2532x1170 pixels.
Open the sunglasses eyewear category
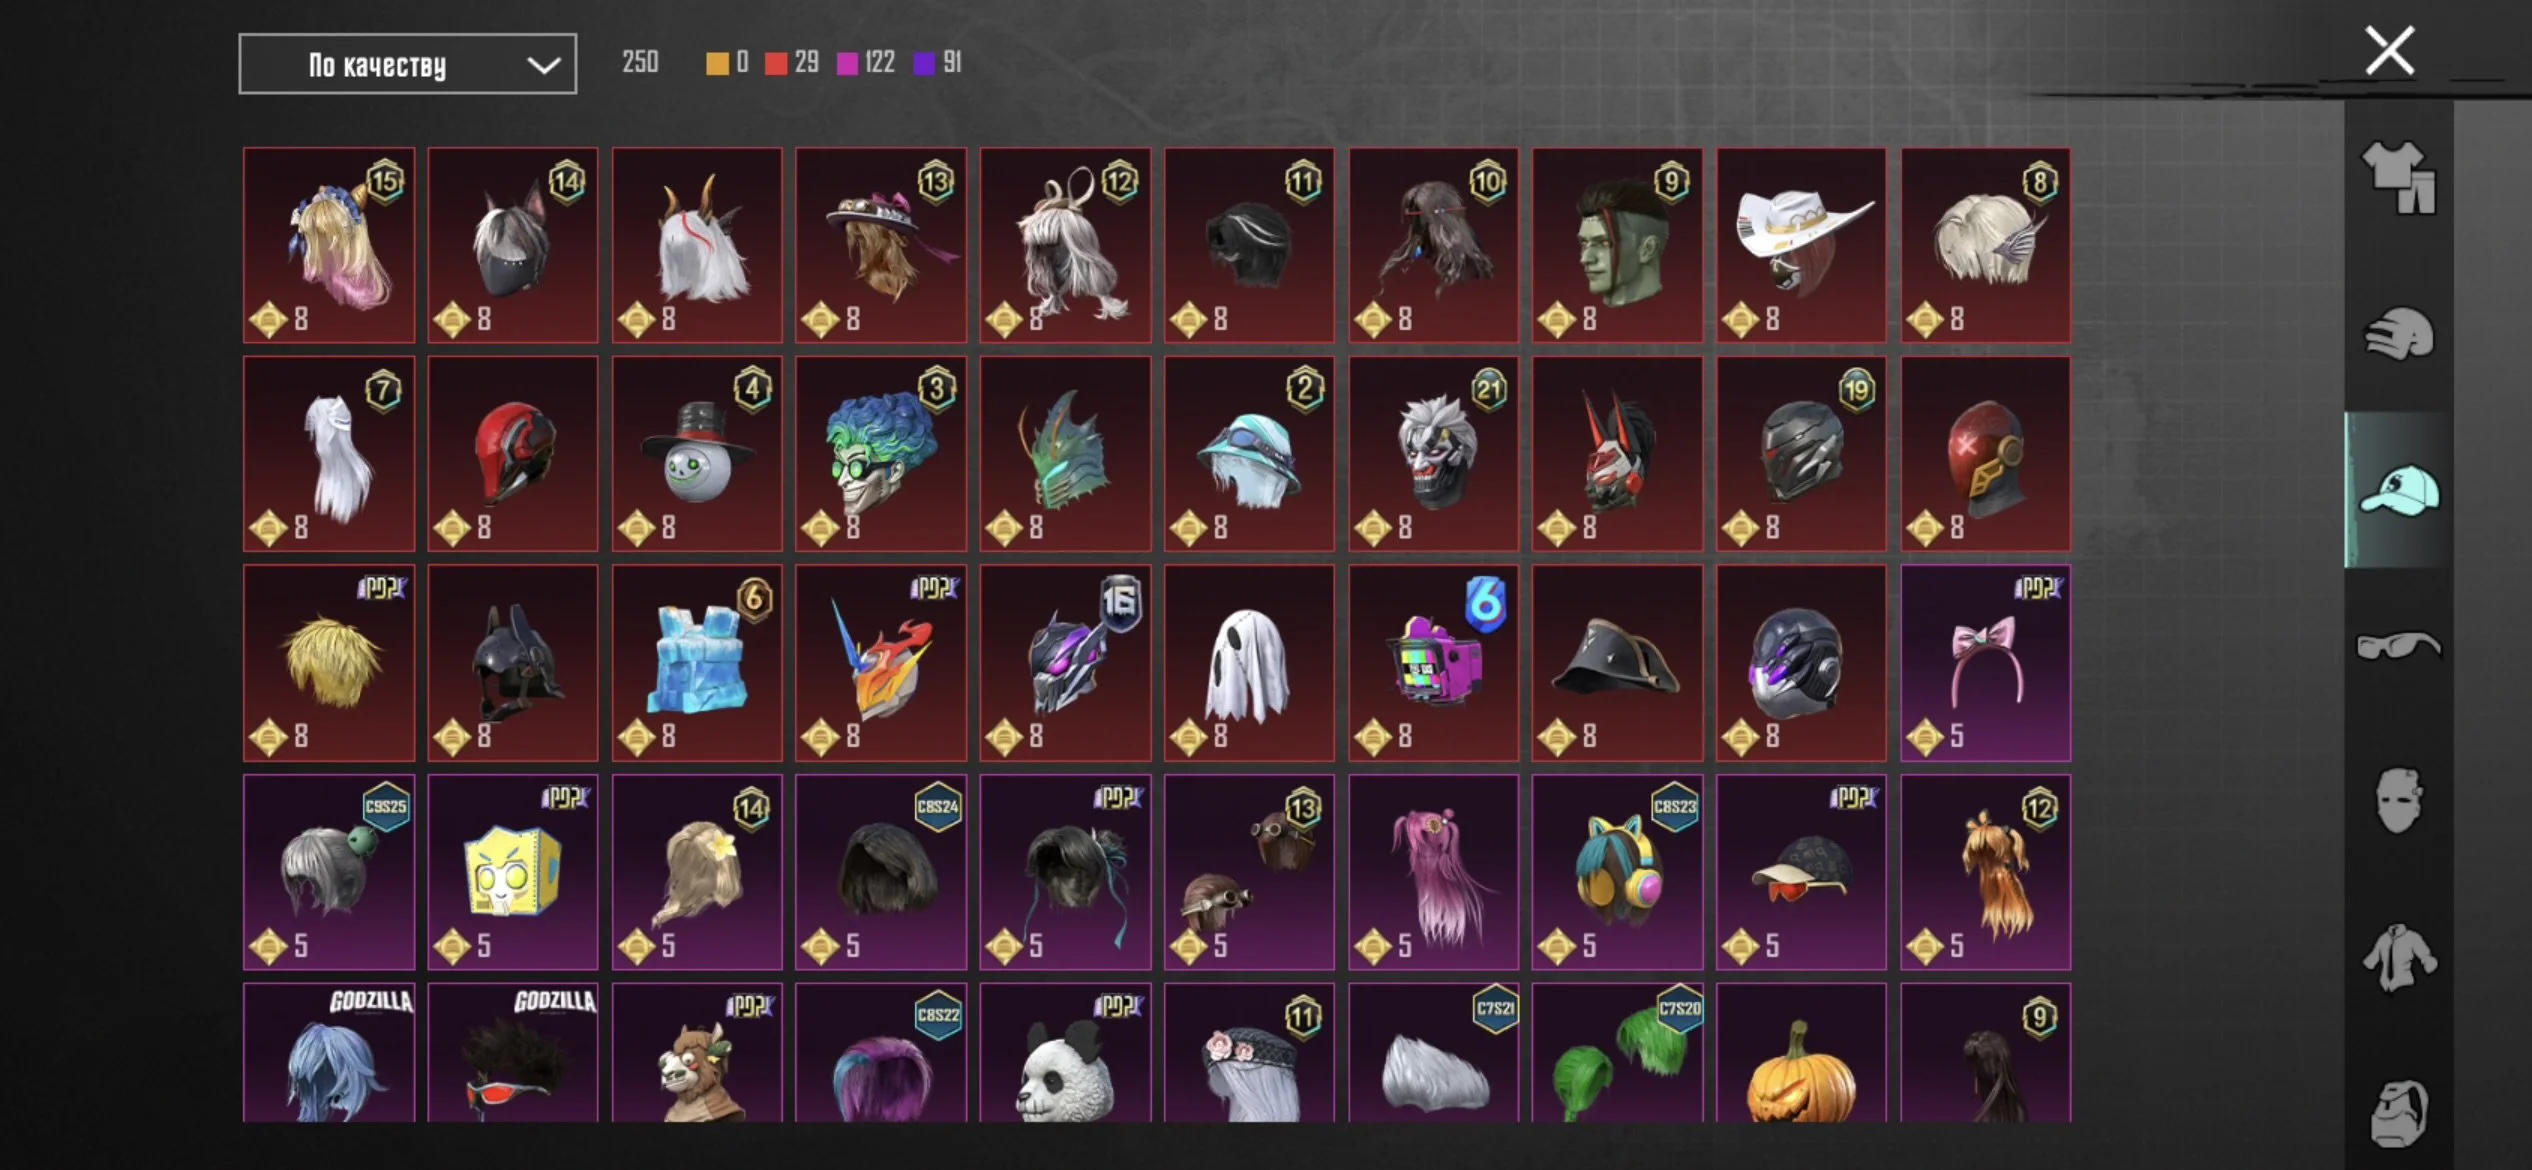pyautogui.click(x=2398, y=646)
